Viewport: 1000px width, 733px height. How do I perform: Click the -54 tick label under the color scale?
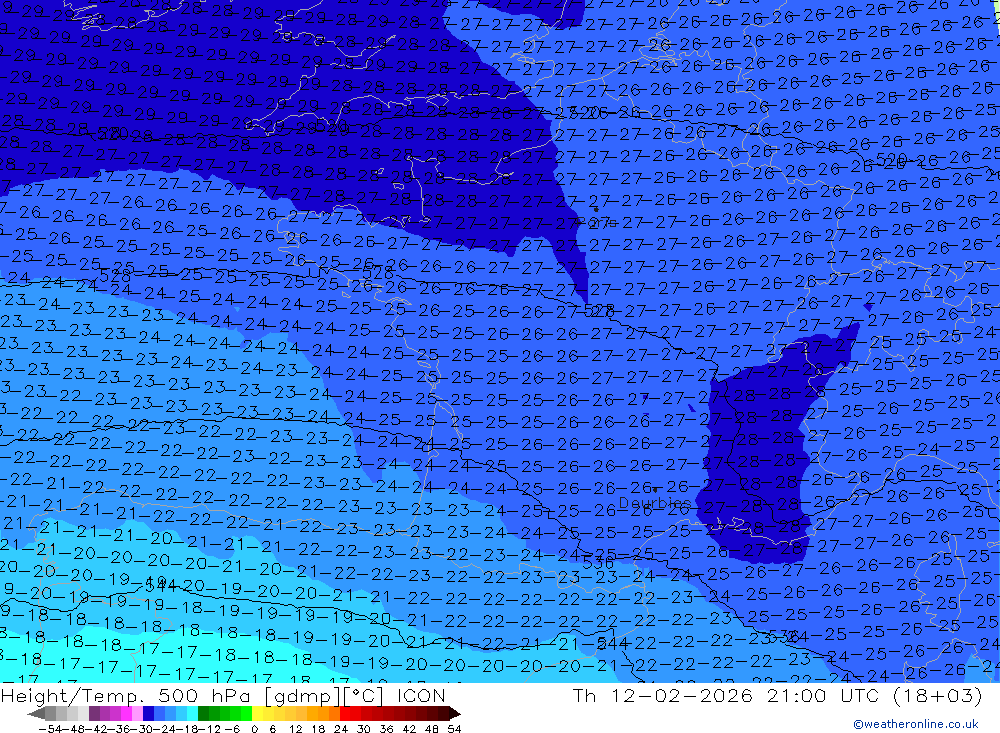coord(50,729)
